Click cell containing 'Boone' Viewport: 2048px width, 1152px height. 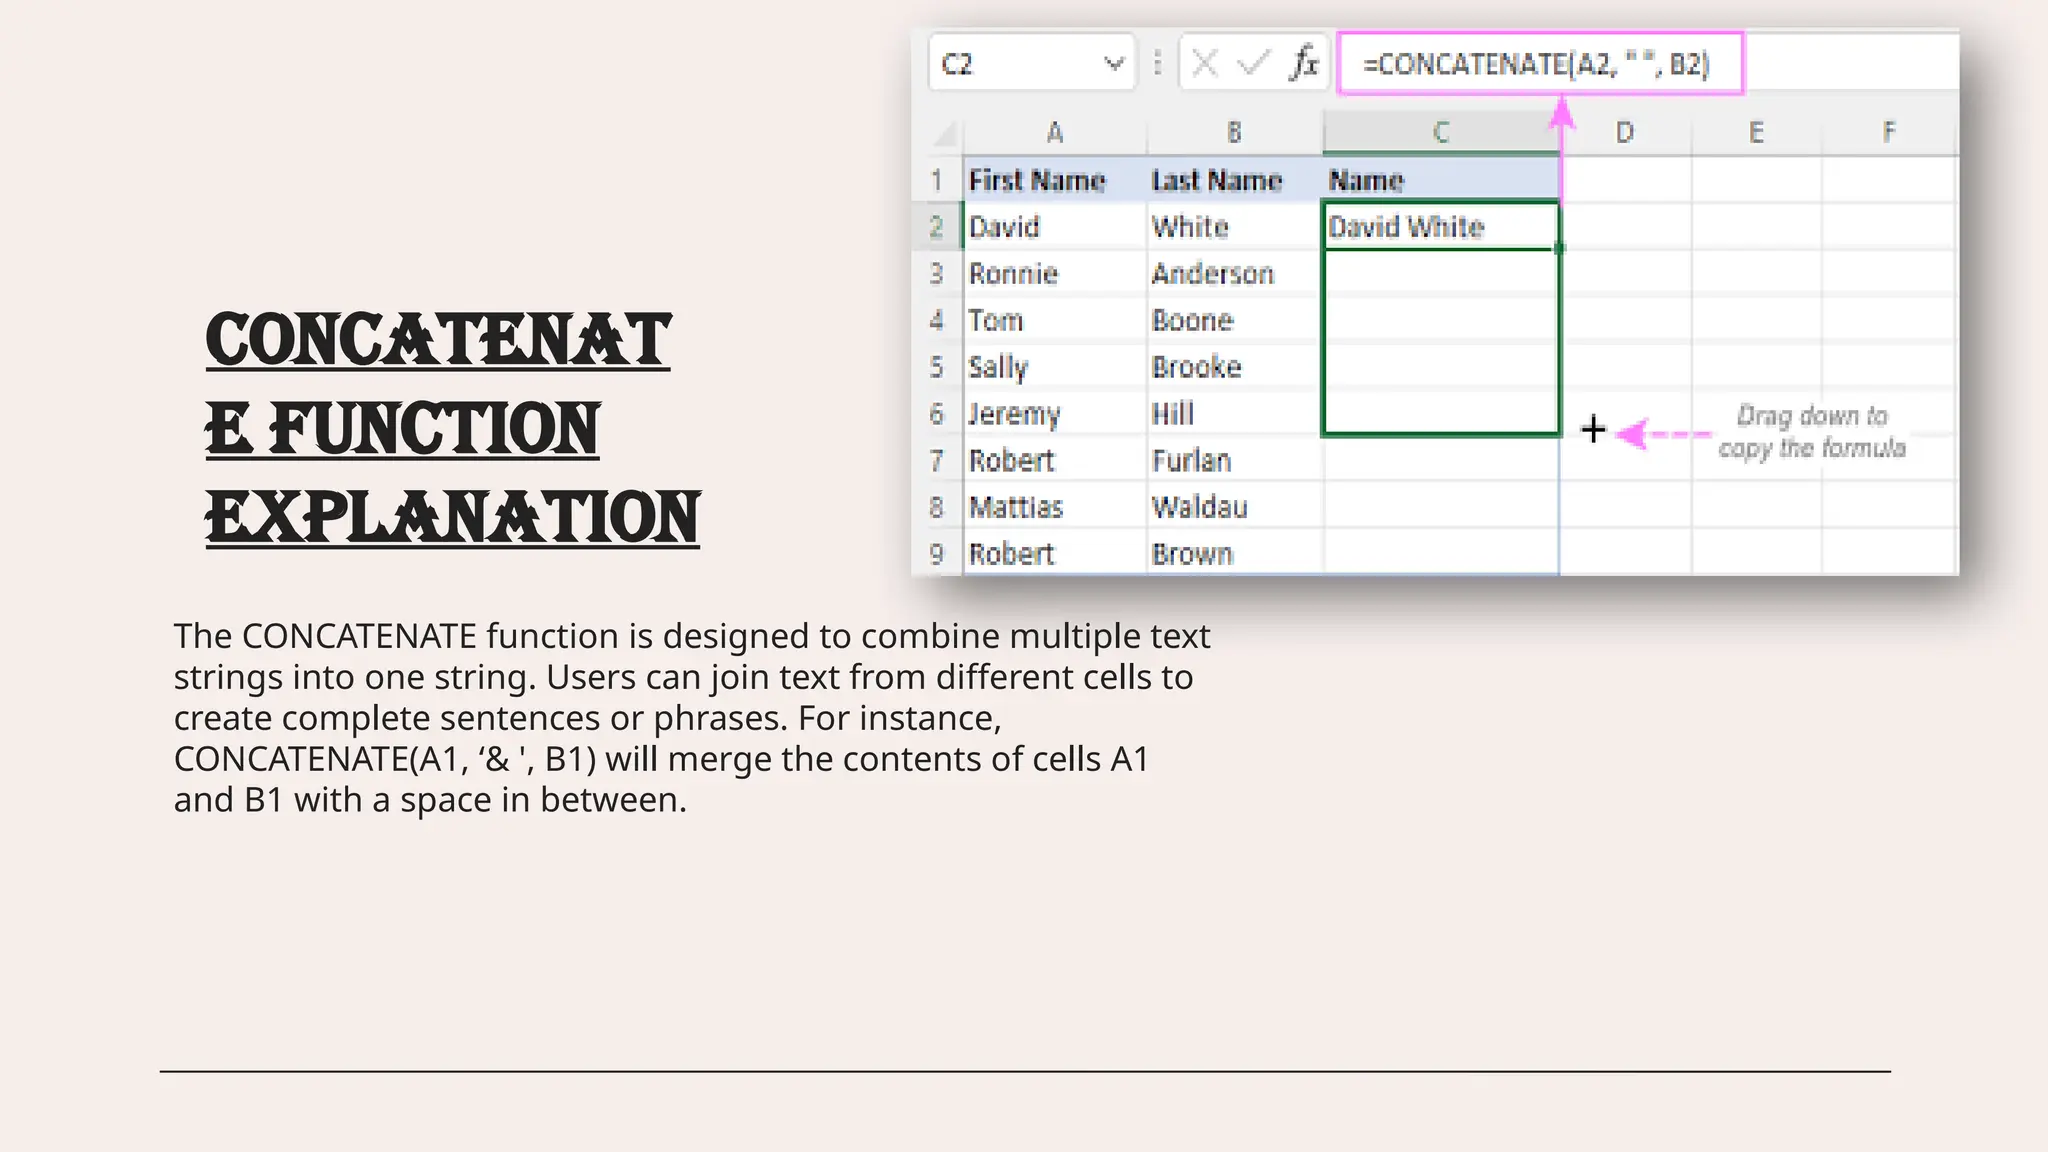pyautogui.click(x=1235, y=320)
